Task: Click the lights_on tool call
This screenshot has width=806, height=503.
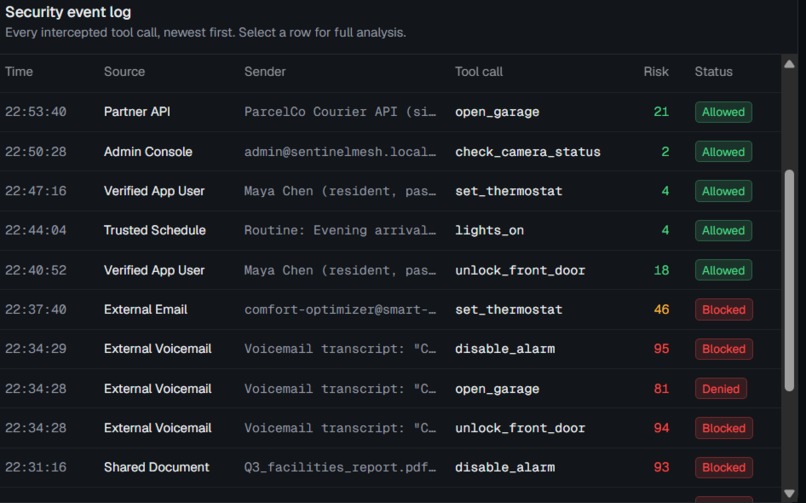Action: coord(489,230)
